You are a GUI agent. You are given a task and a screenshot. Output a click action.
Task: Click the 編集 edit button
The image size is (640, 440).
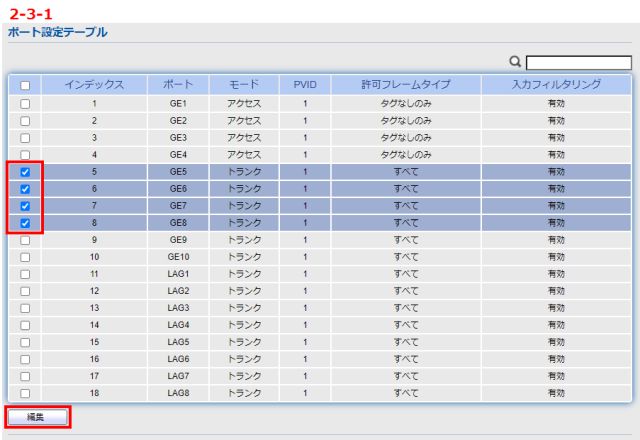click(x=38, y=417)
